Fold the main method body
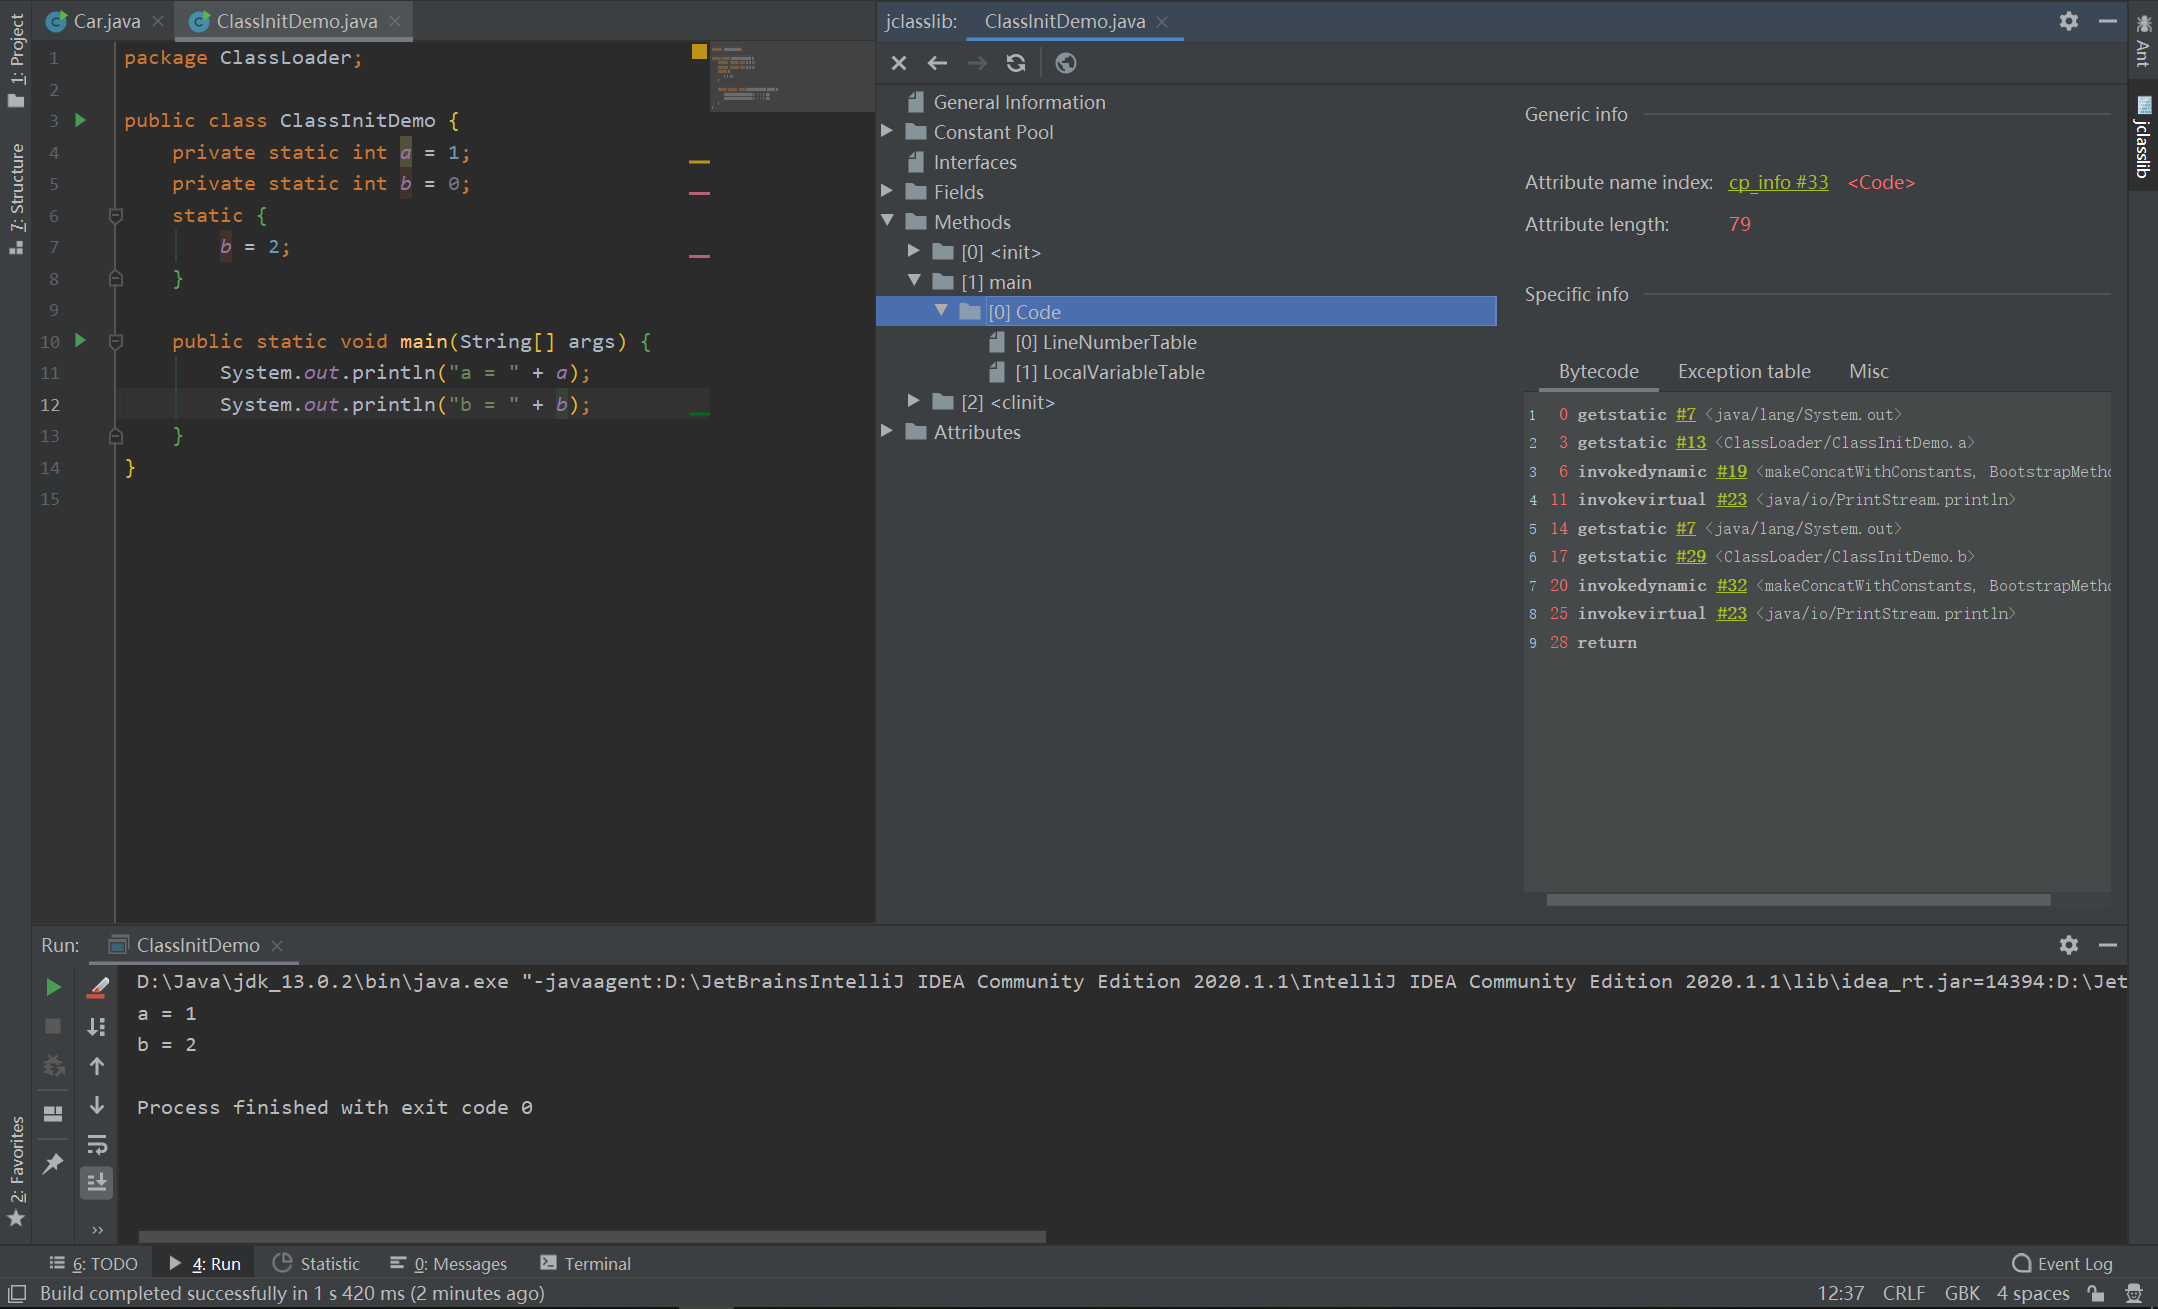 tap(116, 341)
